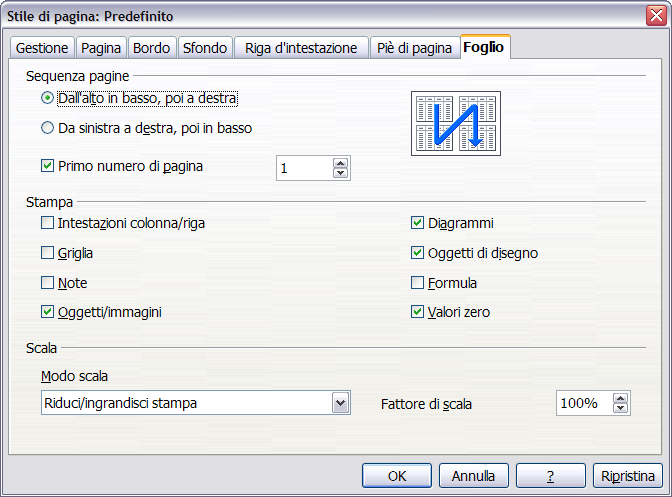672x497 pixels.
Task: Confirm with the OK button
Action: pos(397,476)
